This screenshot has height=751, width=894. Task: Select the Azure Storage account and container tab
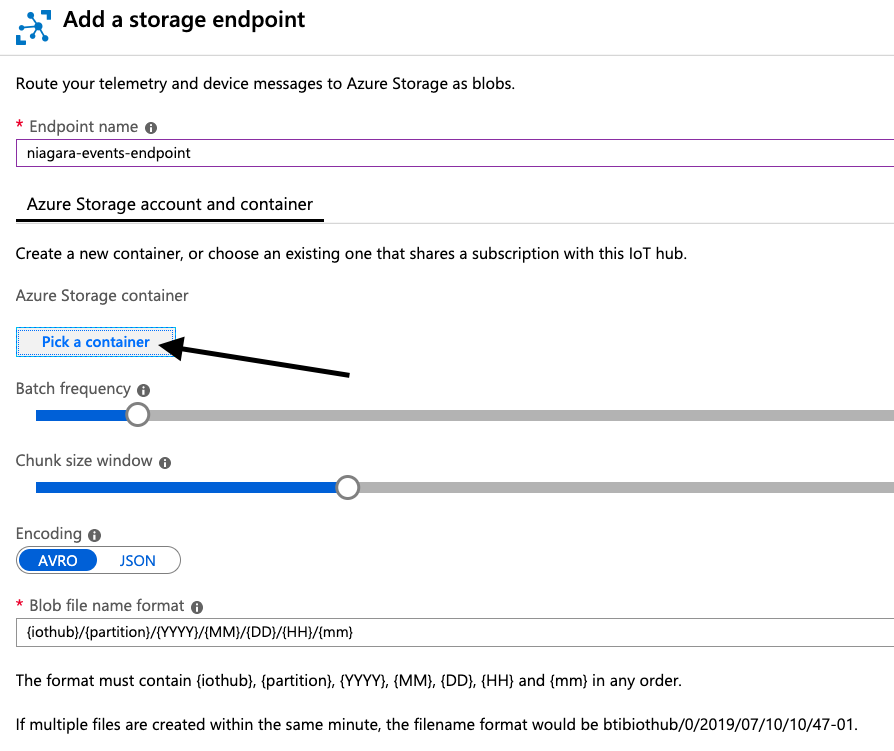[x=169, y=204]
